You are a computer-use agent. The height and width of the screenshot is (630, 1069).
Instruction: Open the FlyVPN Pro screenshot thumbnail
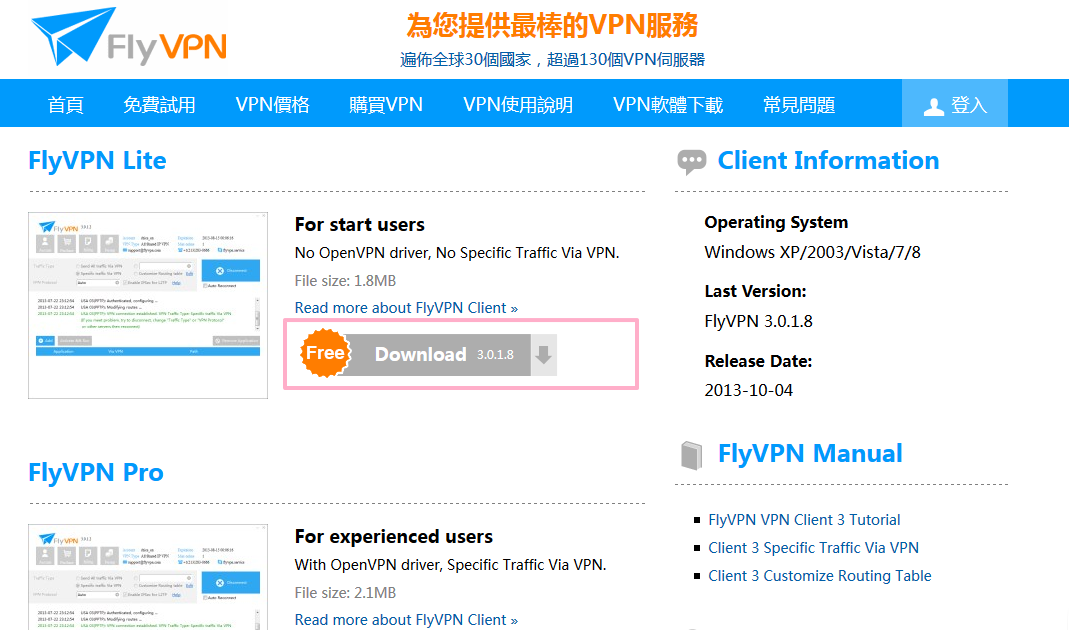(x=148, y=578)
